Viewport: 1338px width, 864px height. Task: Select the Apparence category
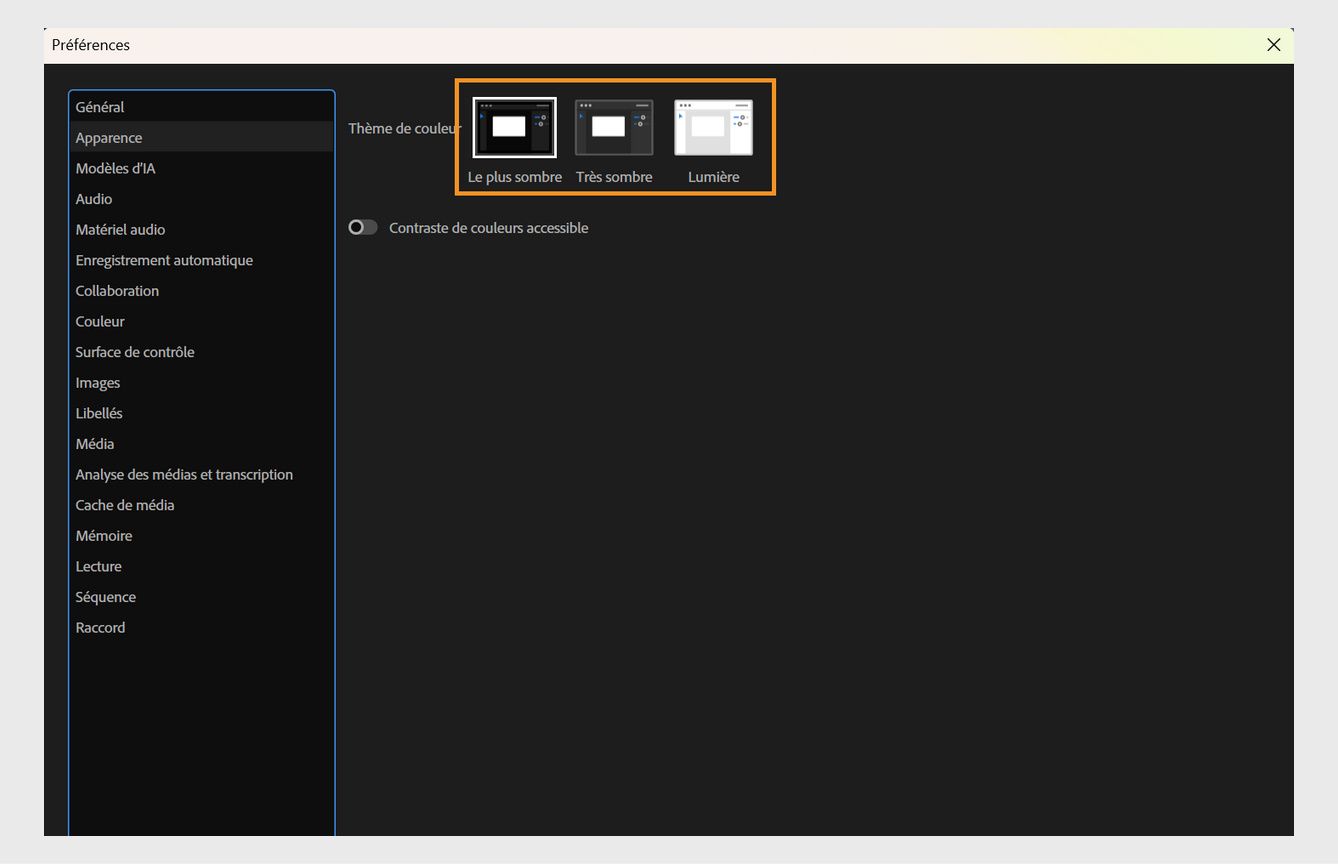(x=201, y=137)
